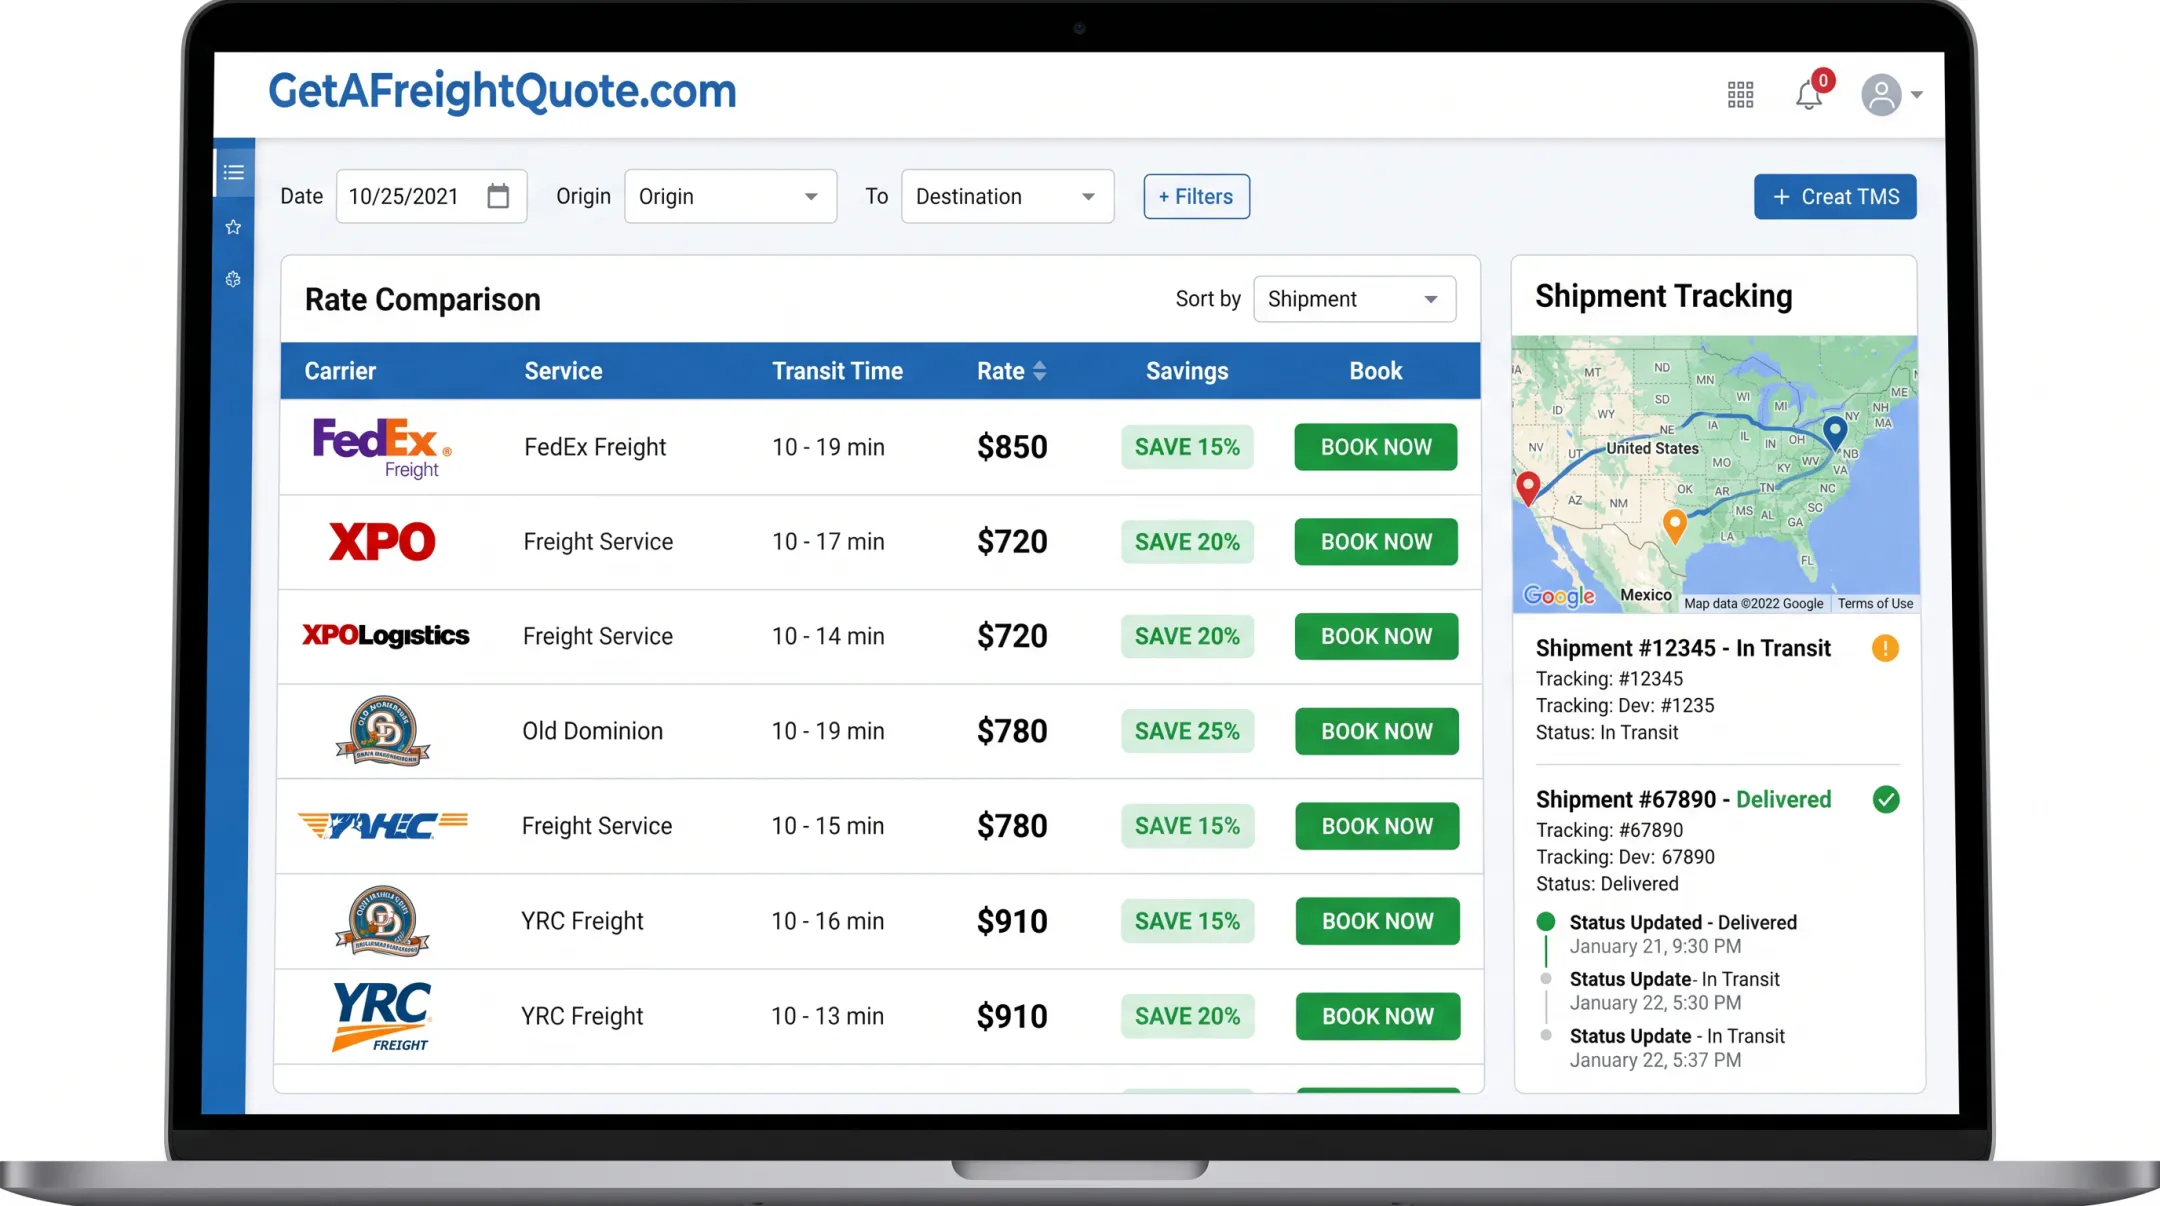Open notifications bell icon

pos(1809,95)
